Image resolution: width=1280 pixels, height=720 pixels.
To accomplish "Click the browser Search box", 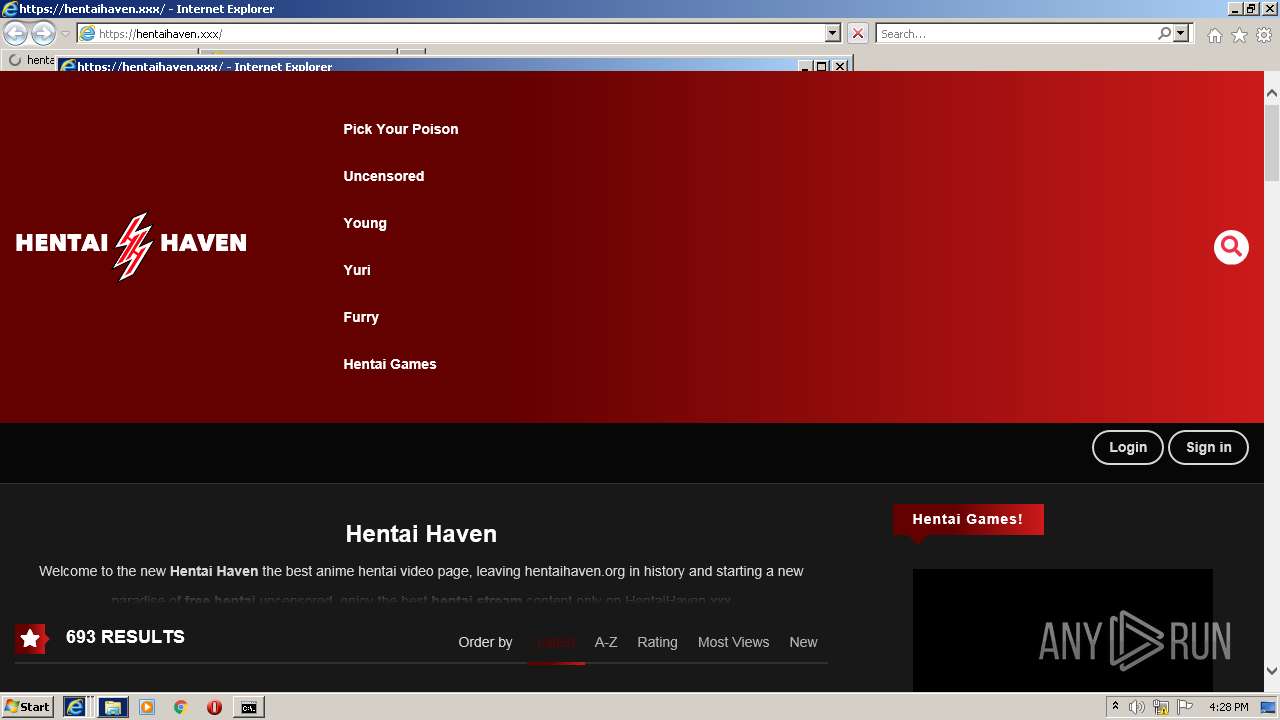I will 1015,33.
